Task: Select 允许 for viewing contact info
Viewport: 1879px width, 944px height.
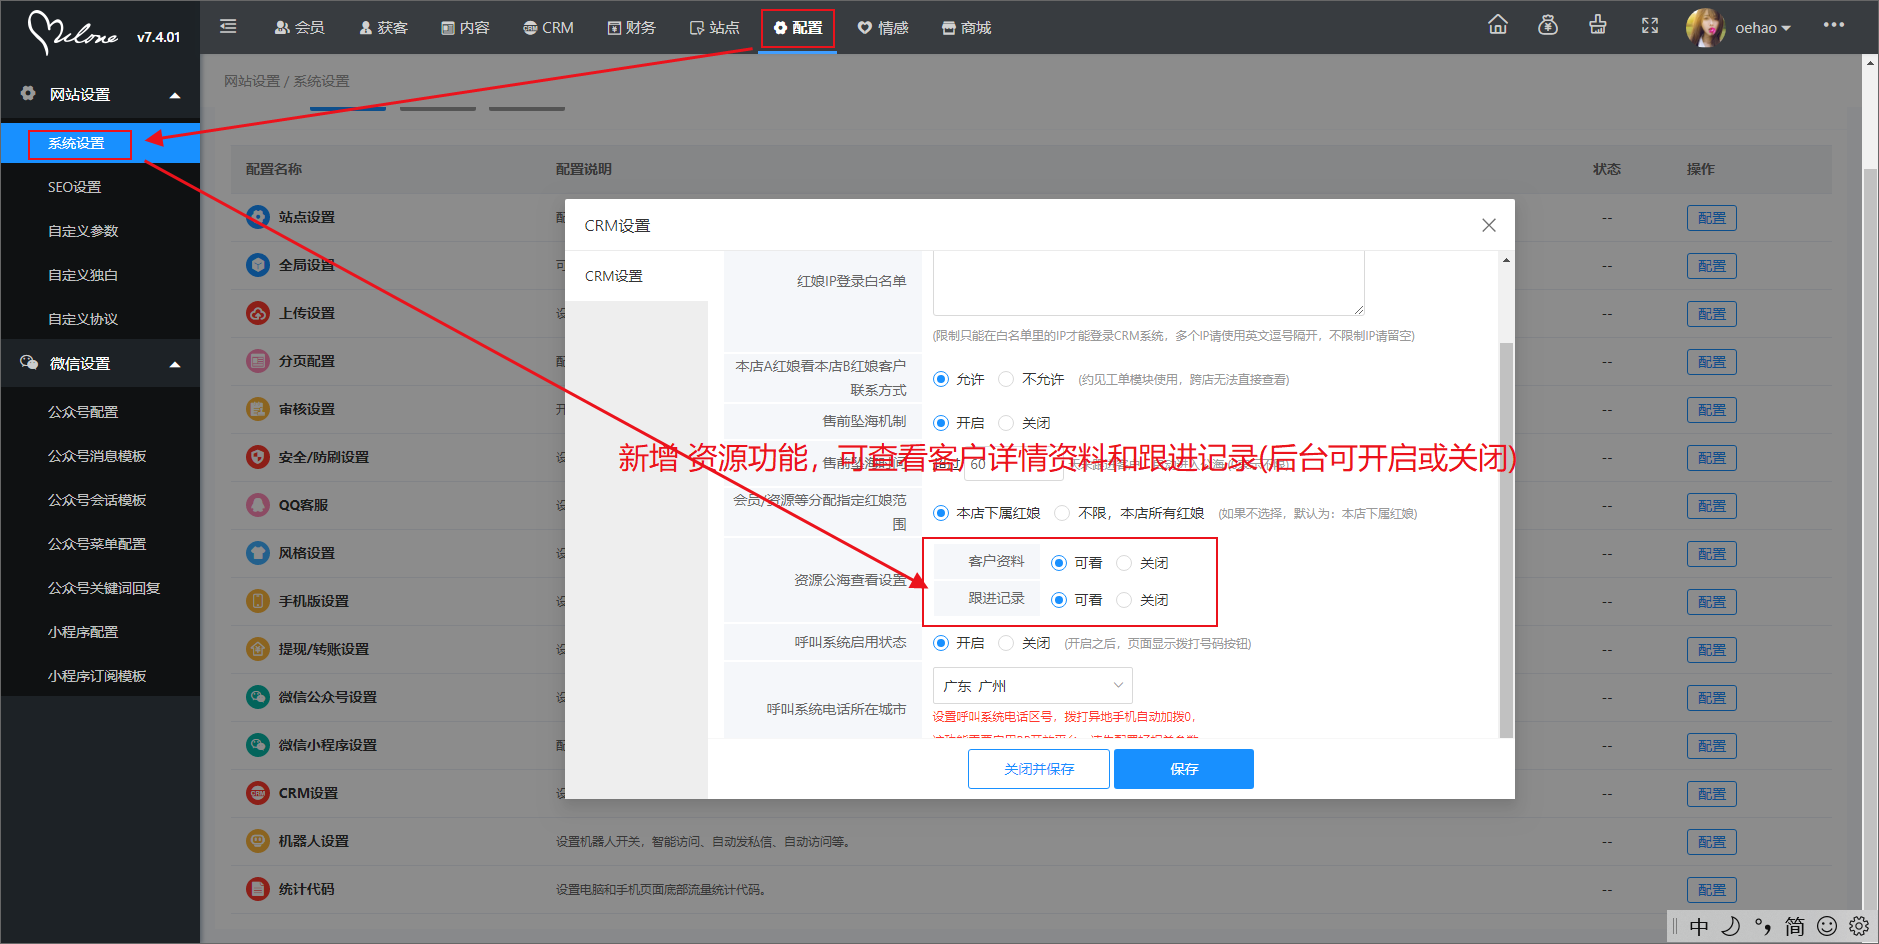Action: coord(941,379)
